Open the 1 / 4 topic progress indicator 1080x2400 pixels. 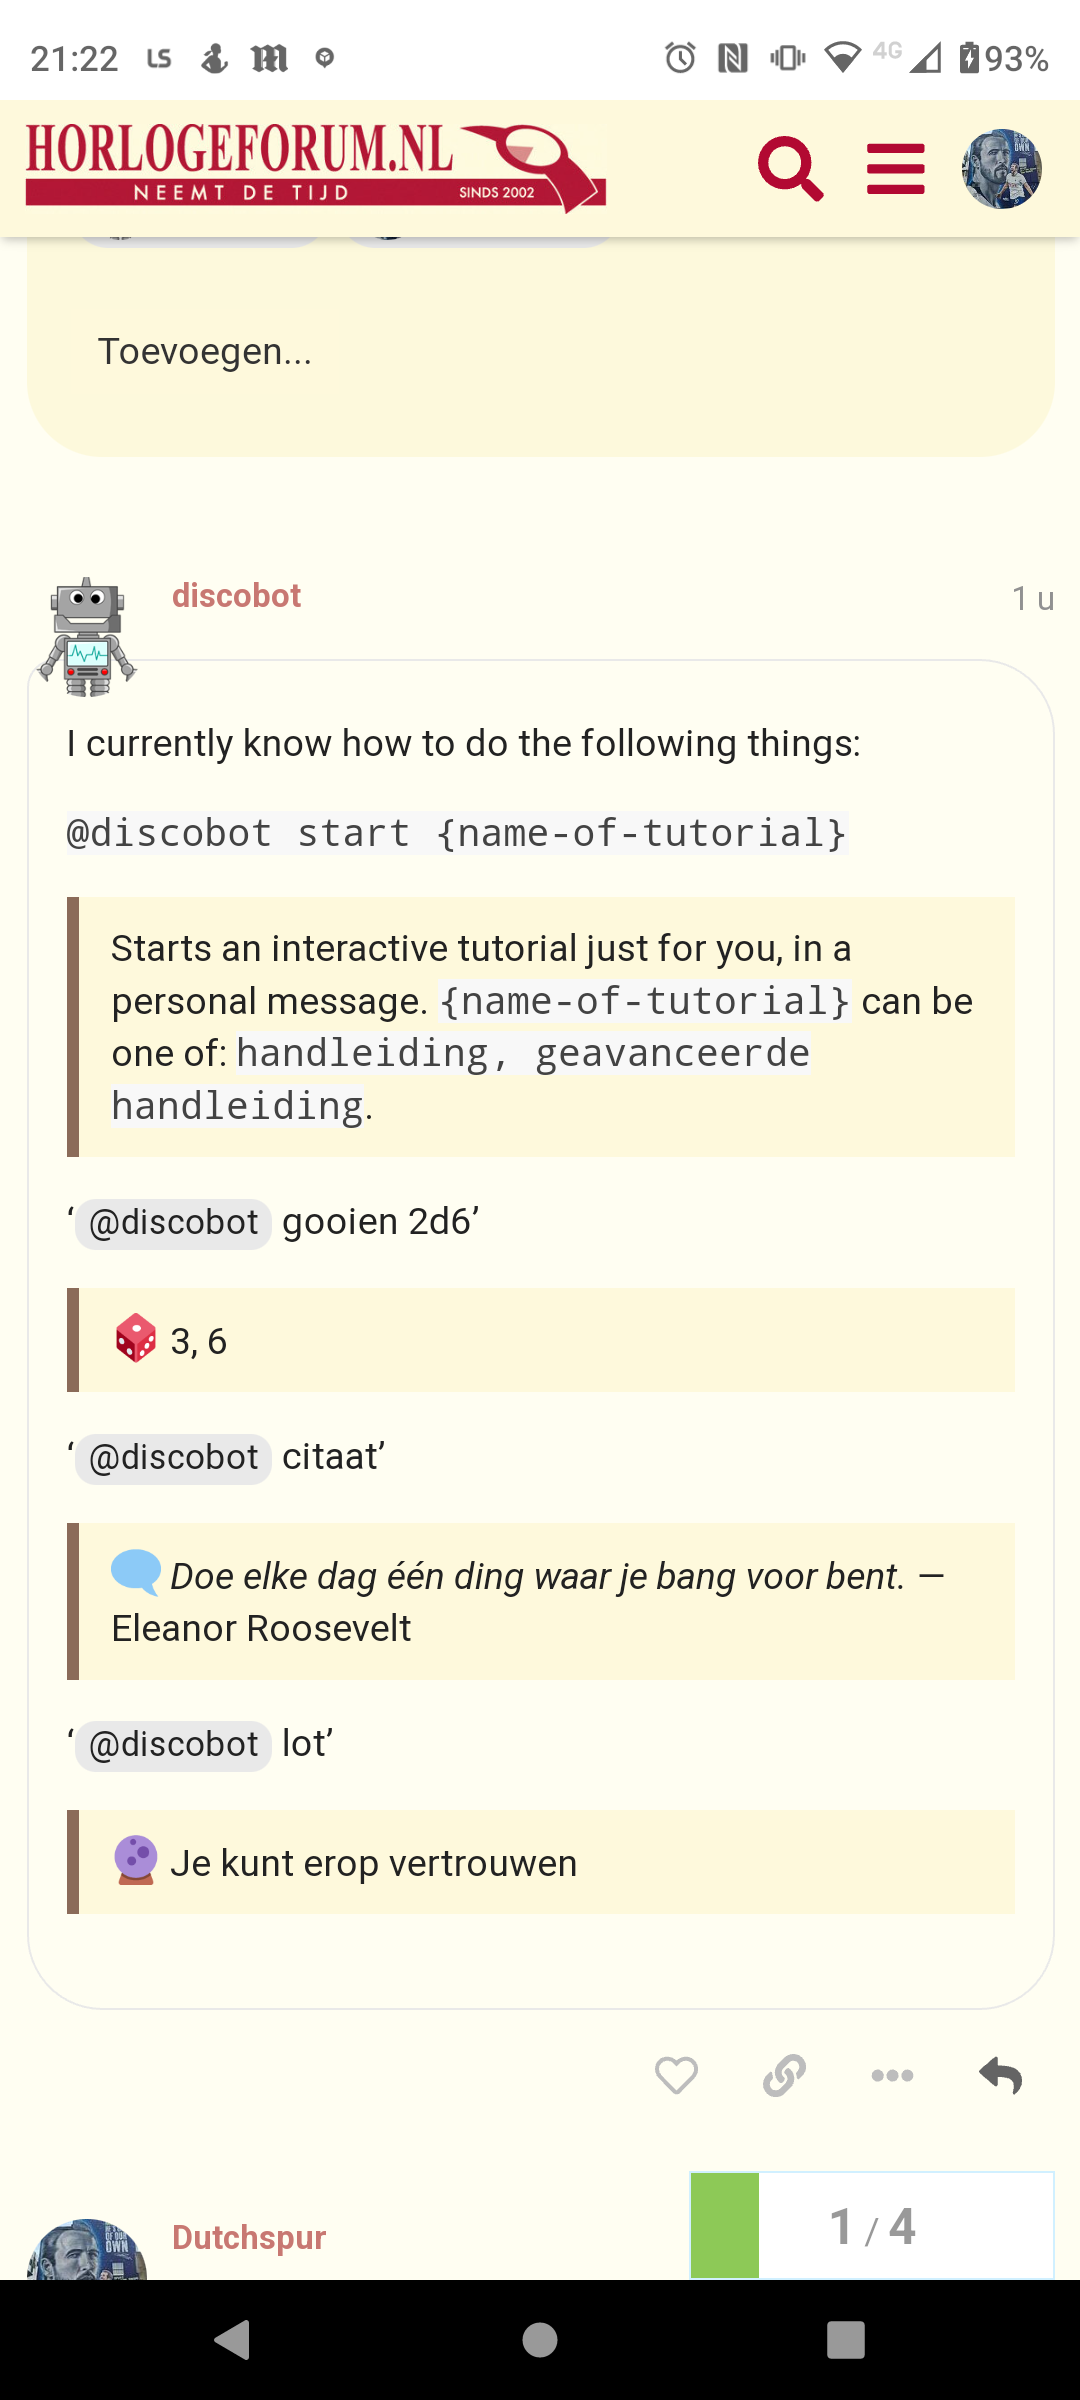click(x=872, y=2226)
